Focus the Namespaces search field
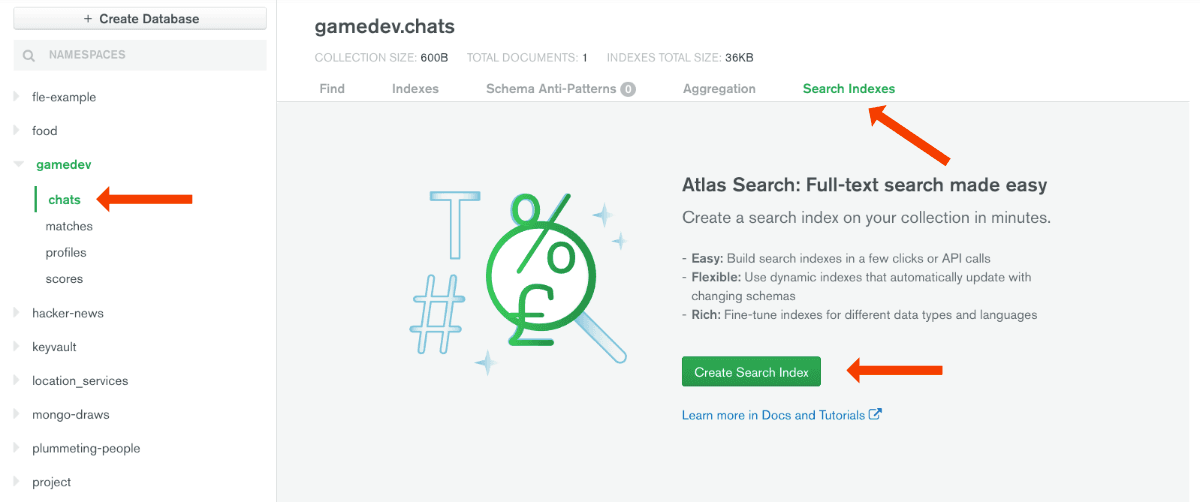This screenshot has width=1200, height=502. pos(150,56)
